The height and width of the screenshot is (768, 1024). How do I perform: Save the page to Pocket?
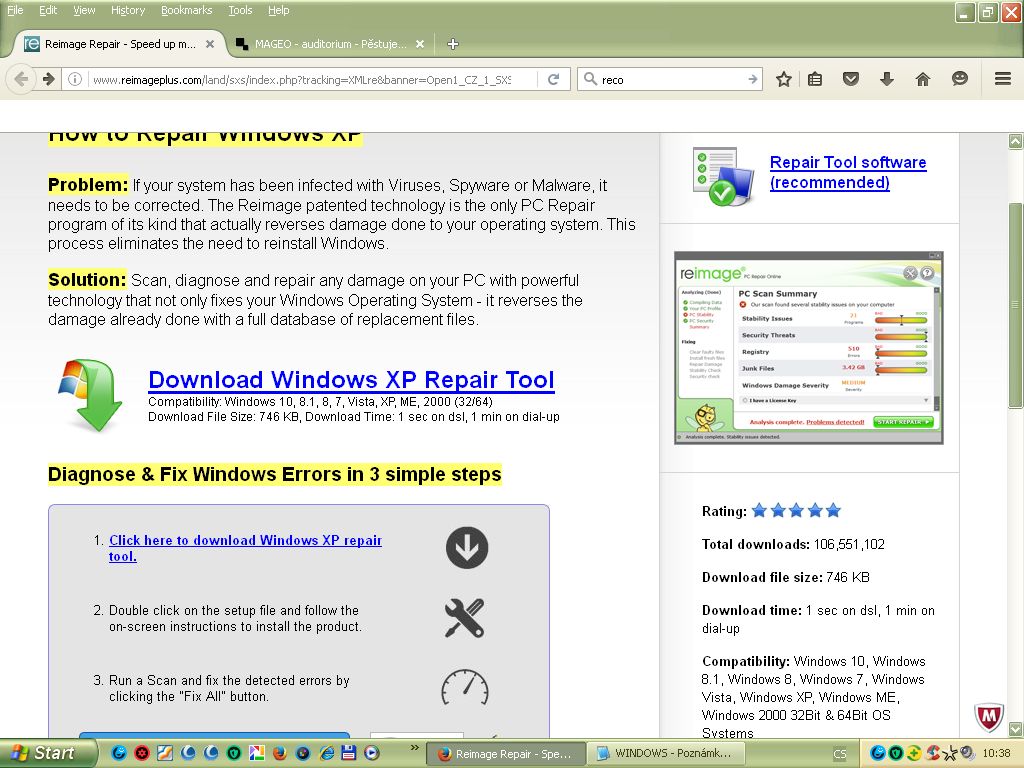click(850, 79)
